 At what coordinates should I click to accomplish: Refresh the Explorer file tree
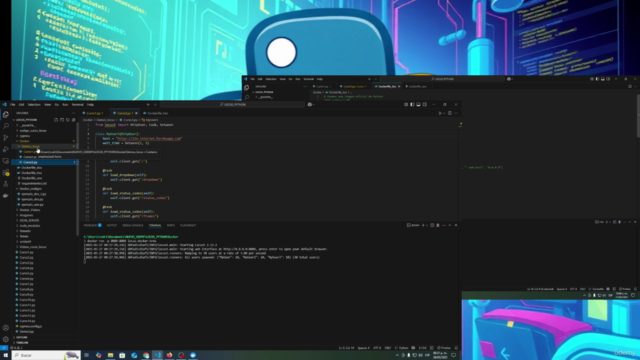coord(67,120)
